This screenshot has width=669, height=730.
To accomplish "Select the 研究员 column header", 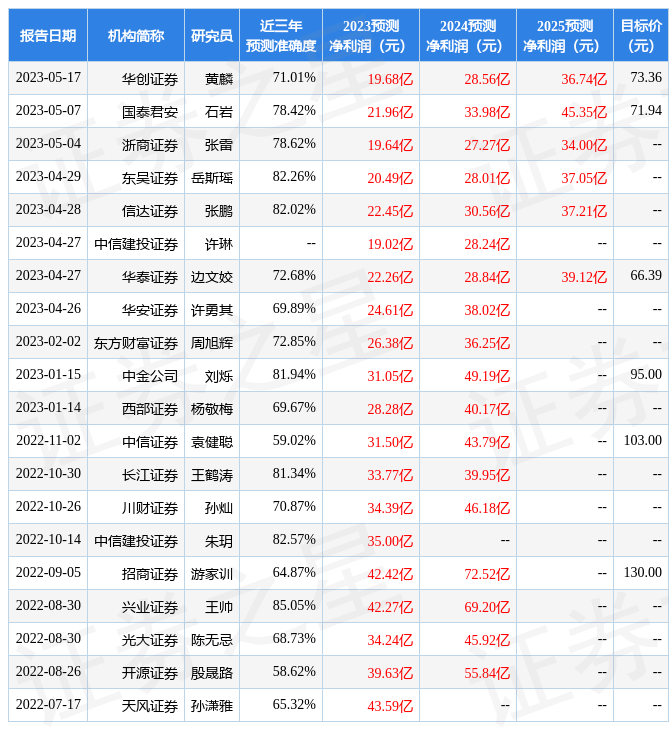I will point(212,36).
